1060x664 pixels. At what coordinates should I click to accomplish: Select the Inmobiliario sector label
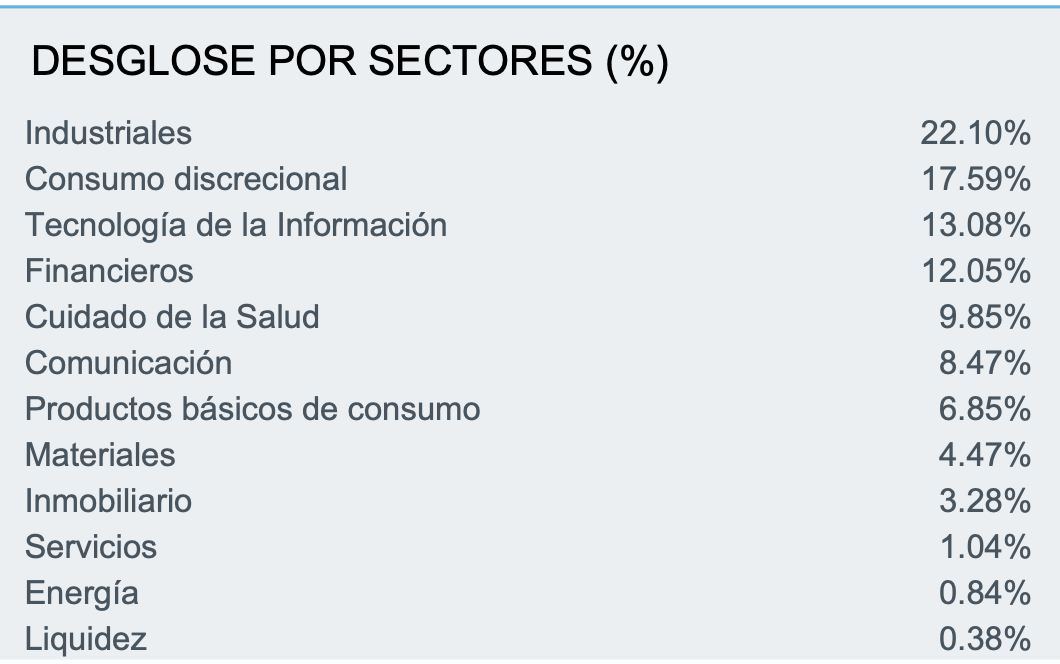point(108,501)
